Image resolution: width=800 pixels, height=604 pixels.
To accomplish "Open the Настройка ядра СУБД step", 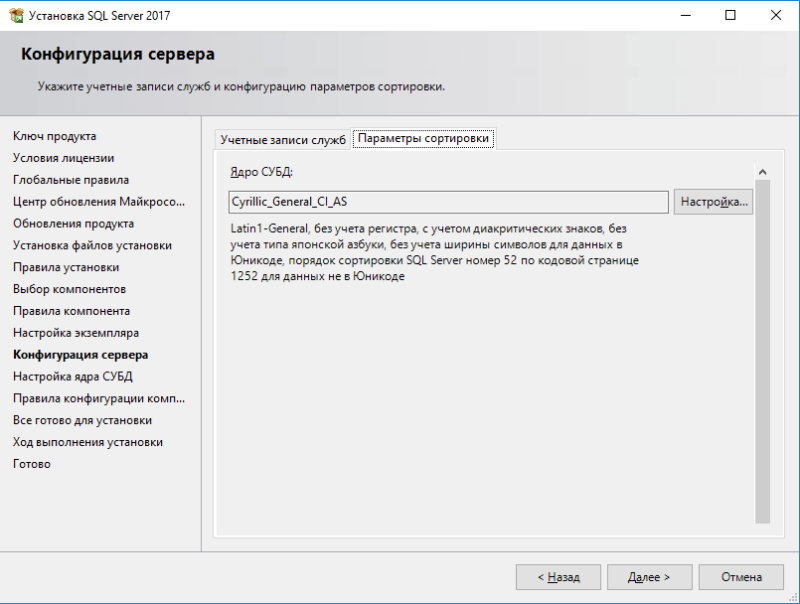I will (x=73, y=377).
